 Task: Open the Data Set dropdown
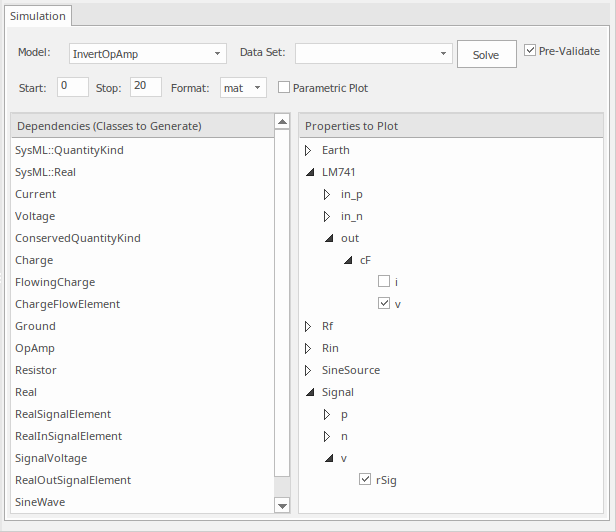click(x=373, y=53)
